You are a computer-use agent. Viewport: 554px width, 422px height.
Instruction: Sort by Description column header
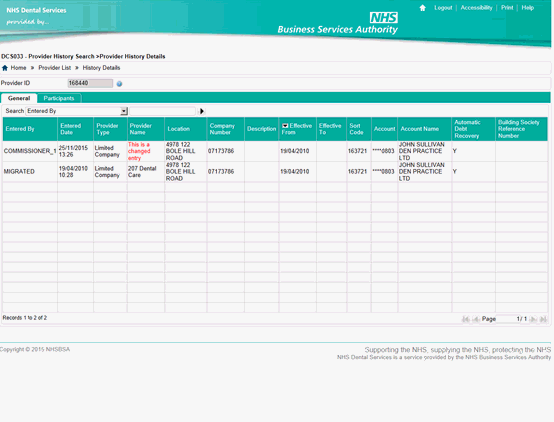pos(261,129)
